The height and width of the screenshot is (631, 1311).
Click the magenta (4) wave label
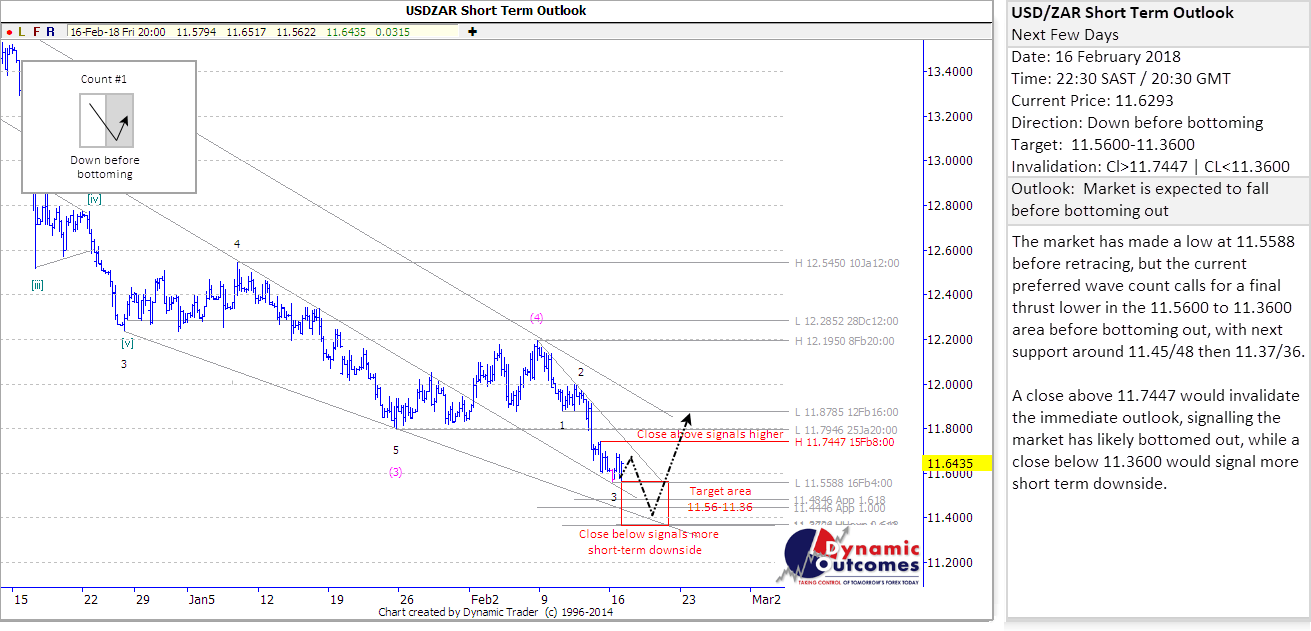click(537, 318)
